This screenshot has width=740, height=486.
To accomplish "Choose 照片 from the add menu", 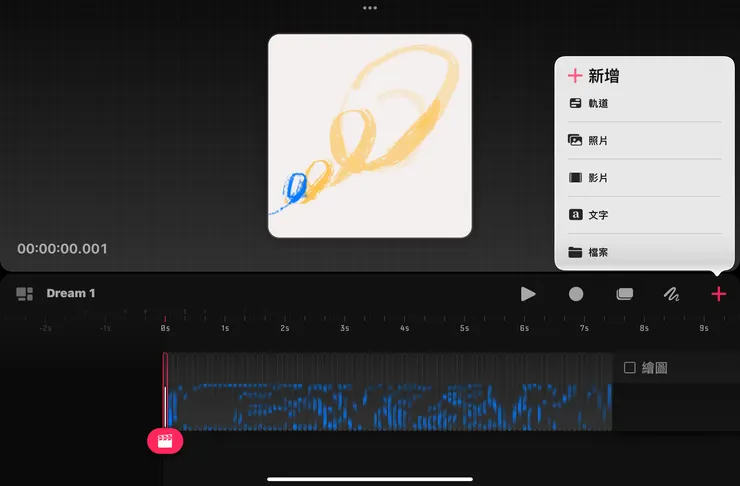I will click(x=645, y=140).
